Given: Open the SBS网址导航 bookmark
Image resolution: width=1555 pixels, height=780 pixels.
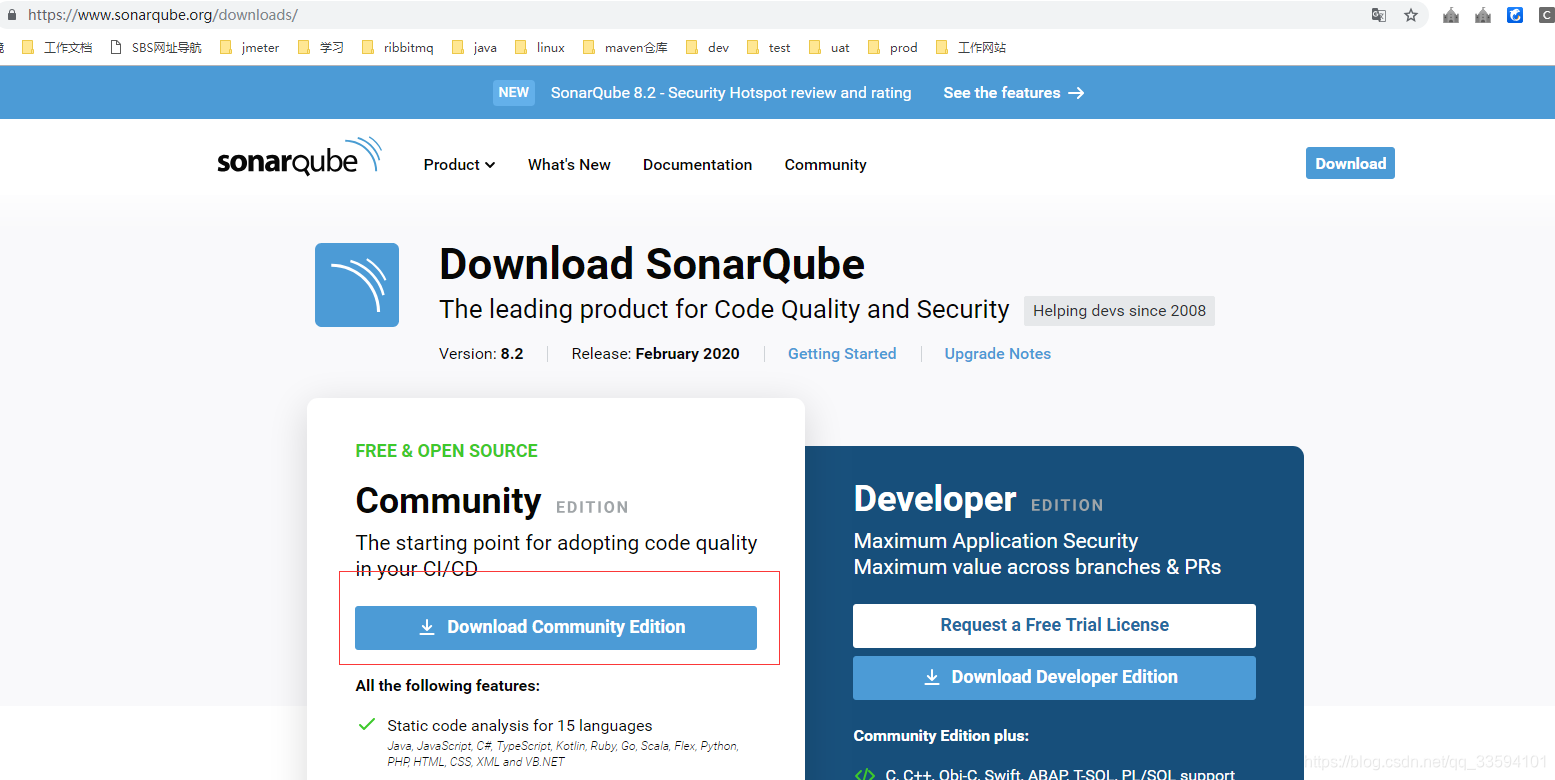Looking at the screenshot, I should coord(155,47).
